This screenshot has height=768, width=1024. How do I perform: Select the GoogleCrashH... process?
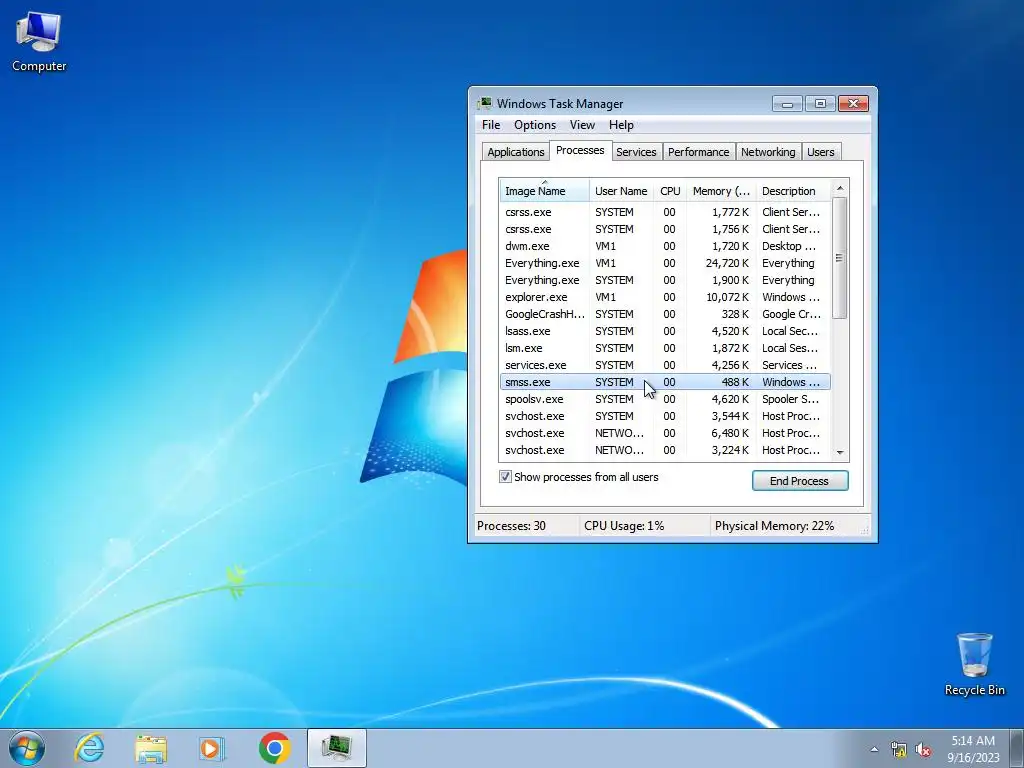coord(665,314)
